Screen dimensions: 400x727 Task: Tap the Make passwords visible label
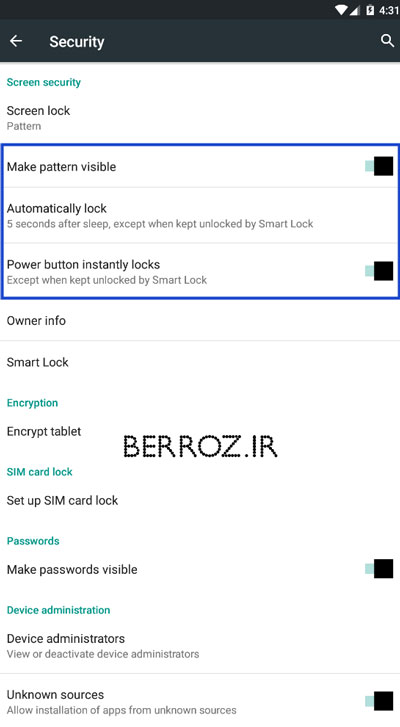click(72, 569)
